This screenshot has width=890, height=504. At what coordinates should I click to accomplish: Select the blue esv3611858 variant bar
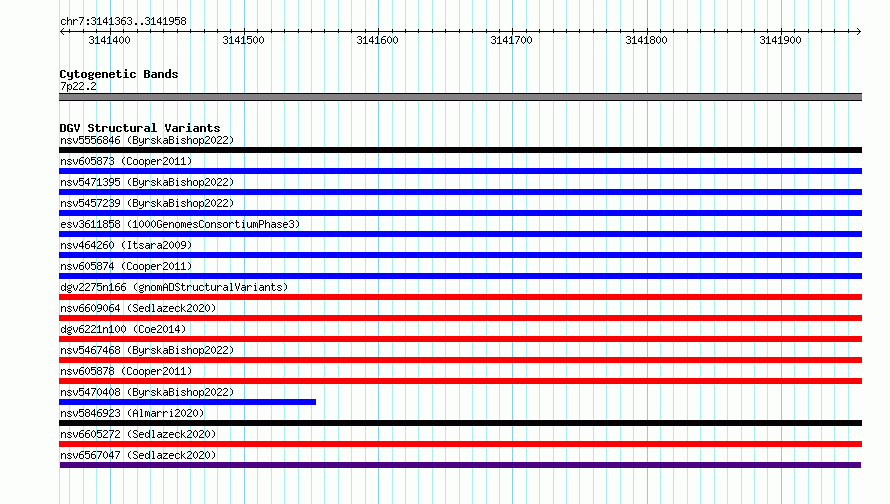(x=460, y=234)
